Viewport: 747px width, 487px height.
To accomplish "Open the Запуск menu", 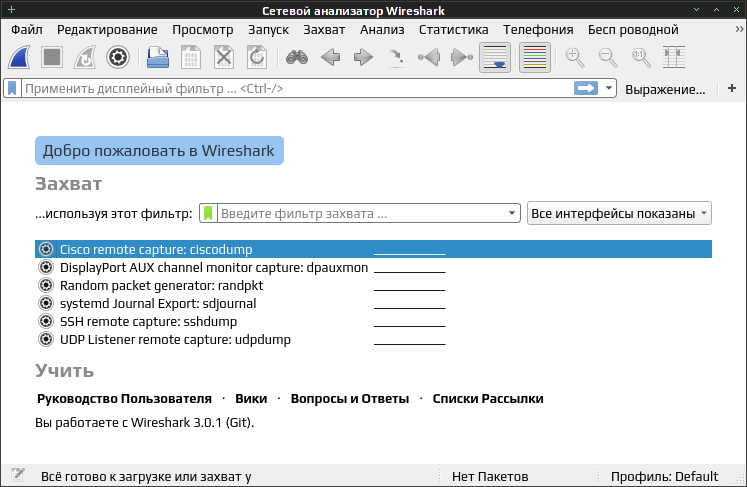I will (x=268, y=30).
